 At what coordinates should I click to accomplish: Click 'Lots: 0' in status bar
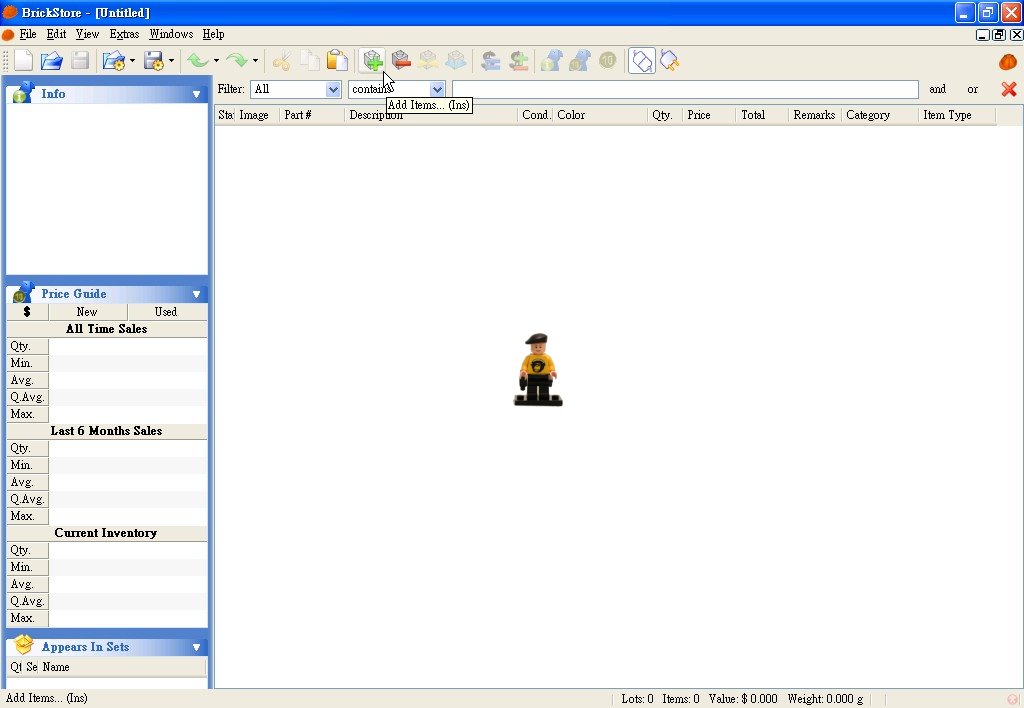point(637,699)
